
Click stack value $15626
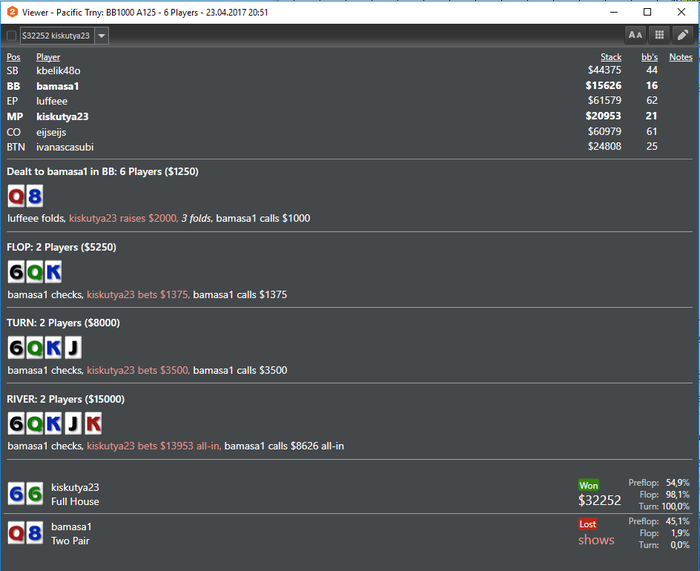604,86
